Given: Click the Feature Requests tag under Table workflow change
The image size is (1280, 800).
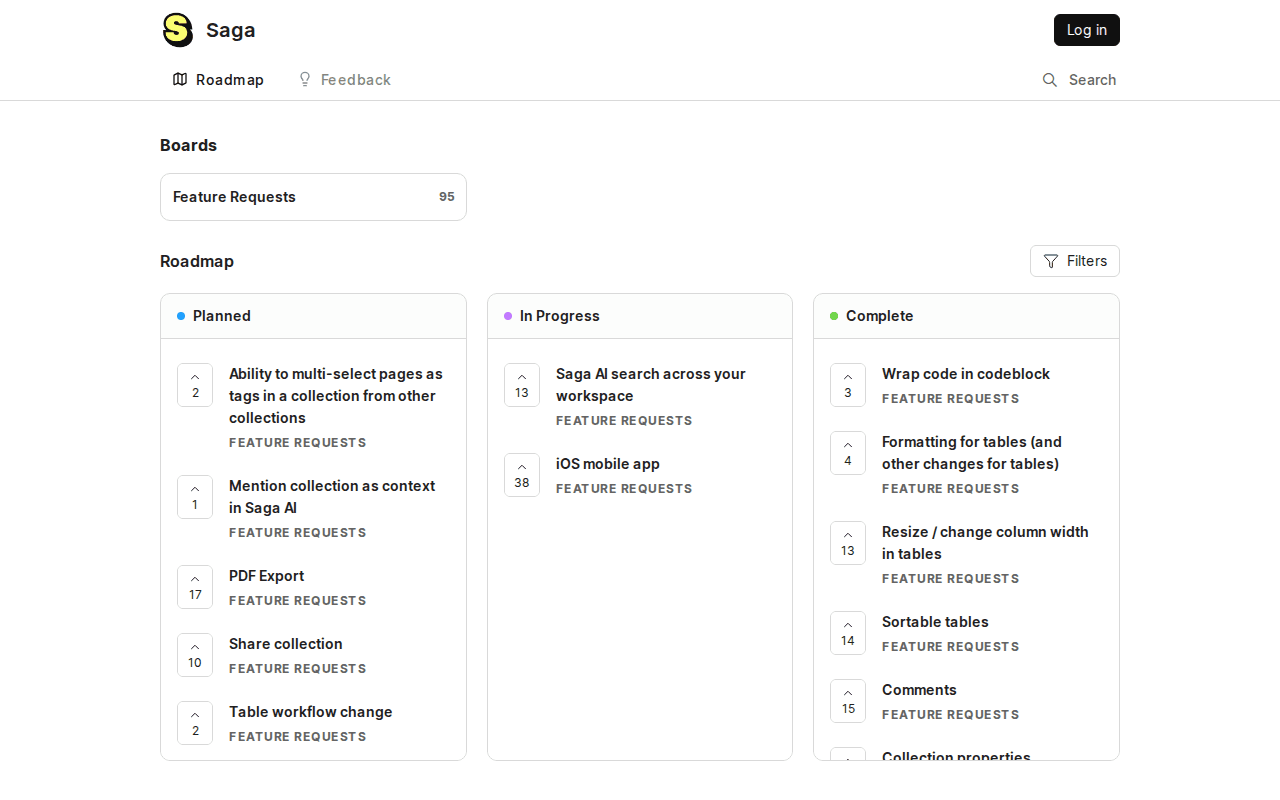Looking at the screenshot, I should point(298,737).
